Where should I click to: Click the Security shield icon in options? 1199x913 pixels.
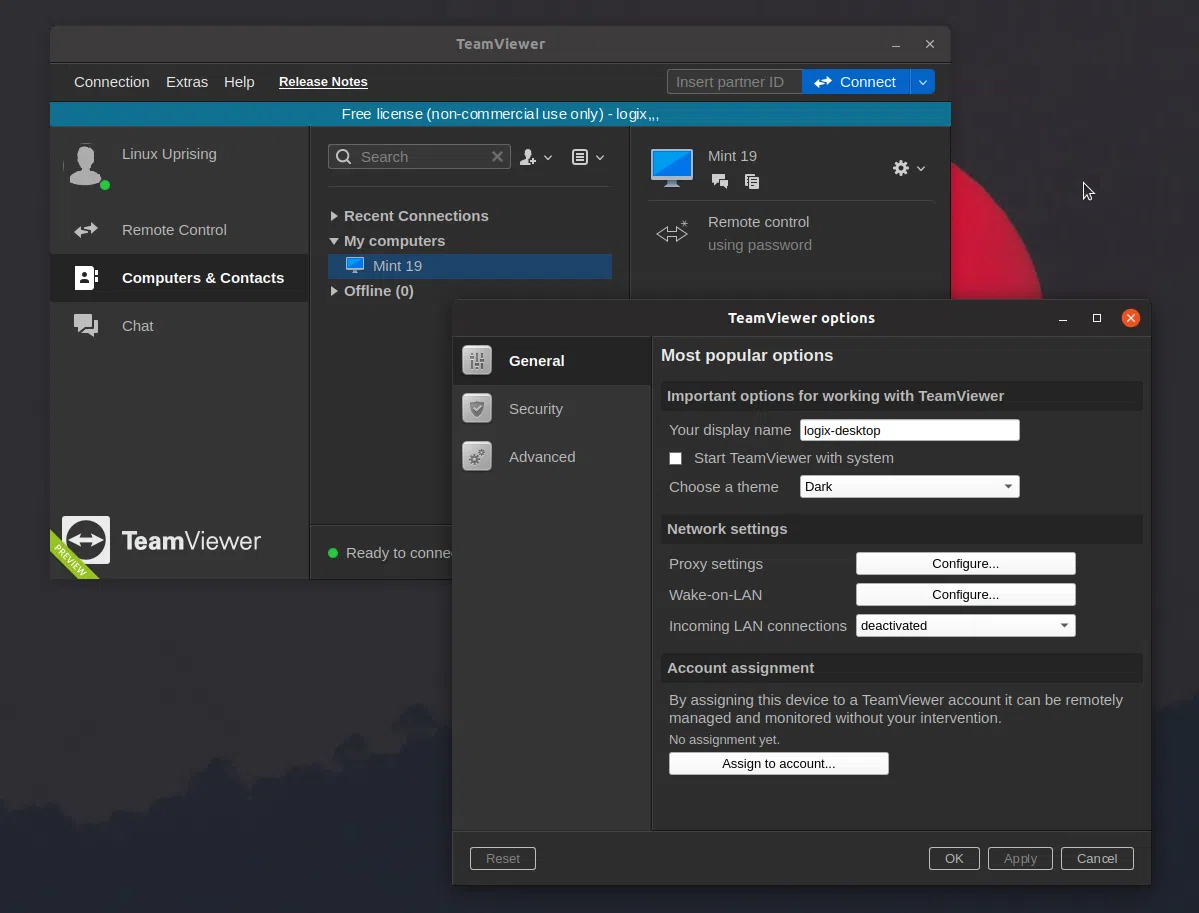[x=477, y=408]
